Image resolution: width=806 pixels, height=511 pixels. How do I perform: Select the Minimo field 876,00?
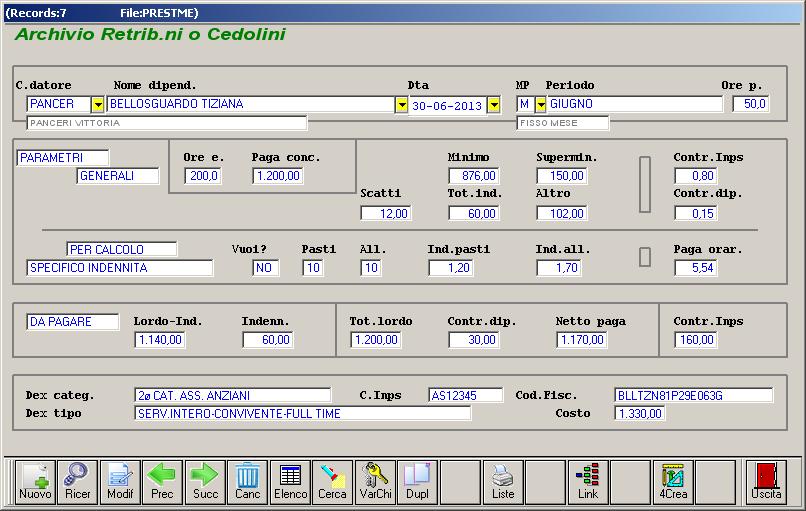coord(474,176)
